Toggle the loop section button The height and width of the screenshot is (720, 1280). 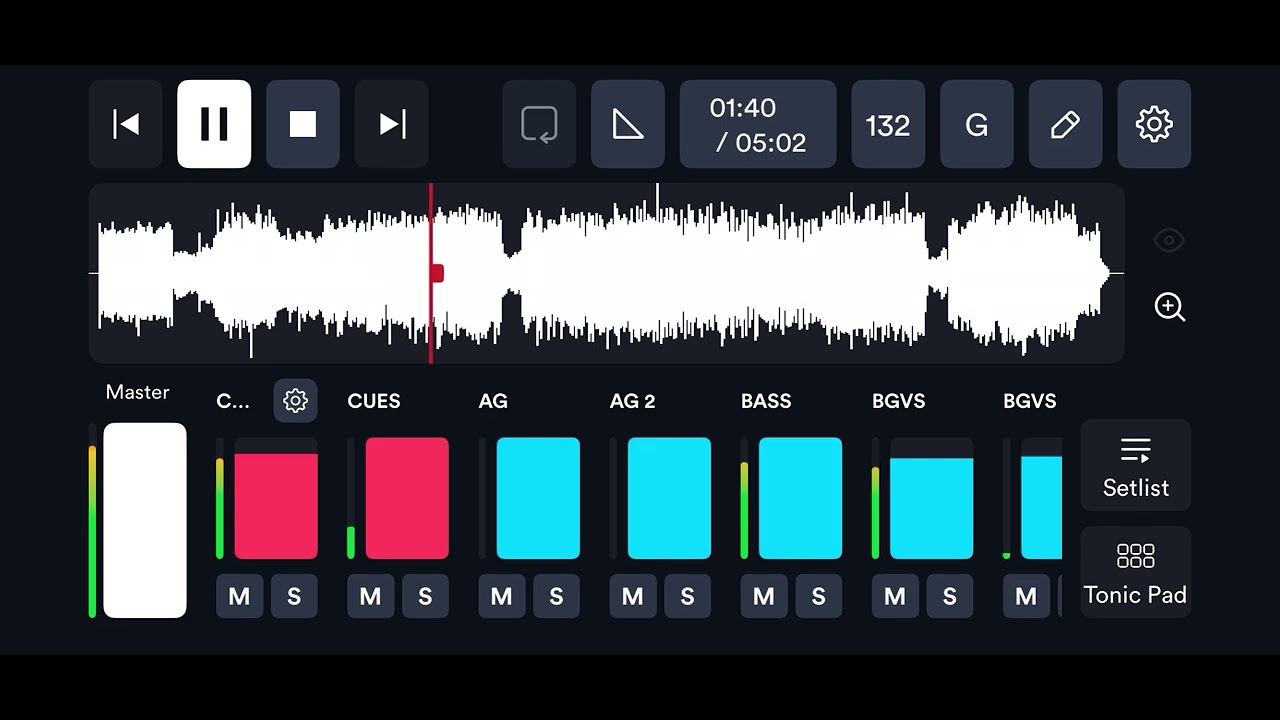pyautogui.click(x=539, y=124)
